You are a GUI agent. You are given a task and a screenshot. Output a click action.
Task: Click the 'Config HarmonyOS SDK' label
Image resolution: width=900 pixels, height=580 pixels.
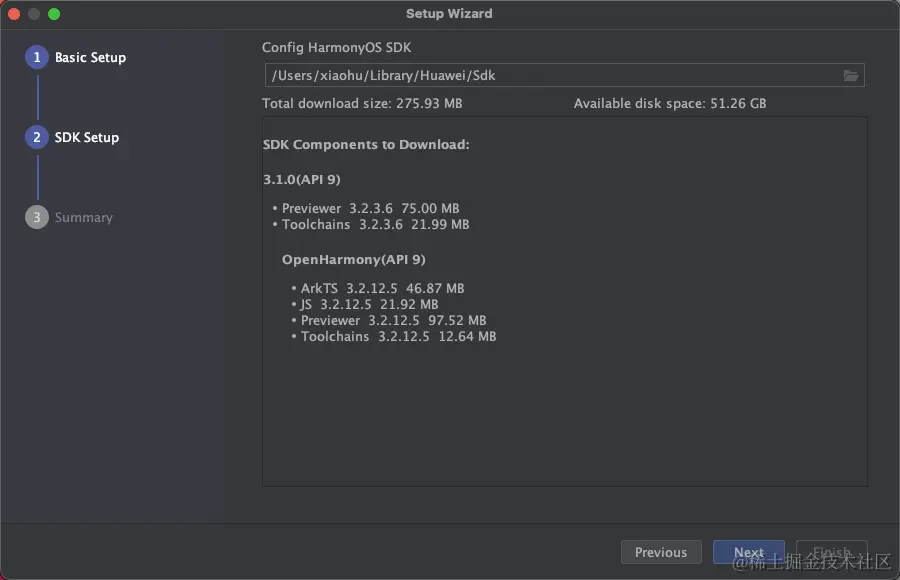pyautogui.click(x=336, y=48)
